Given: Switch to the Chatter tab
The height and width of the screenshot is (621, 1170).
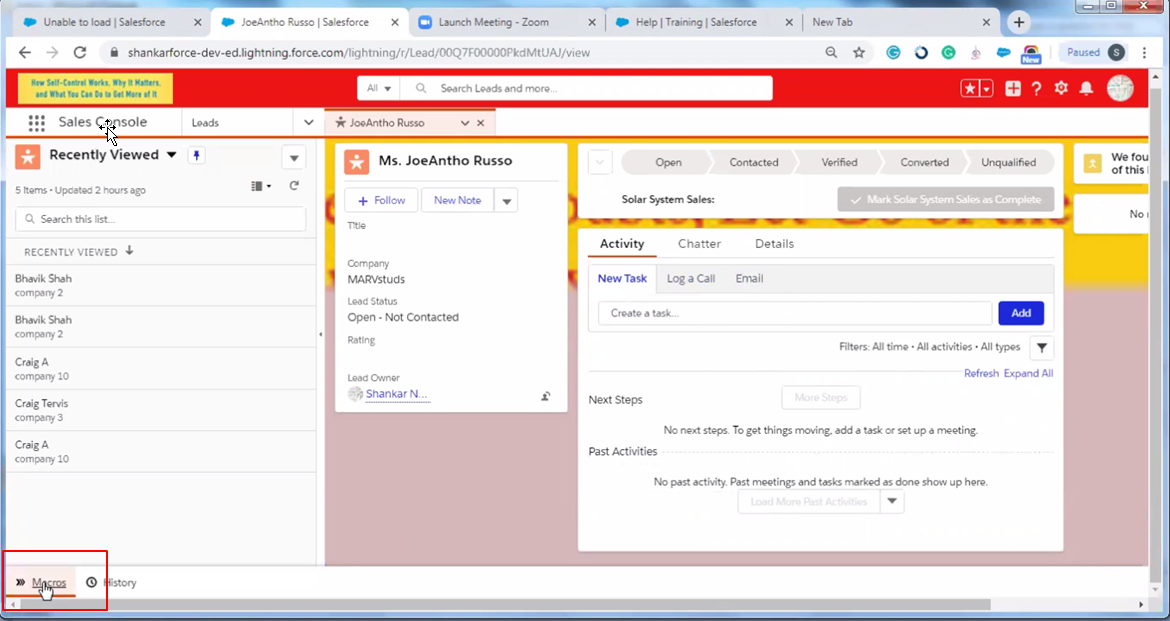Looking at the screenshot, I should click(x=699, y=244).
